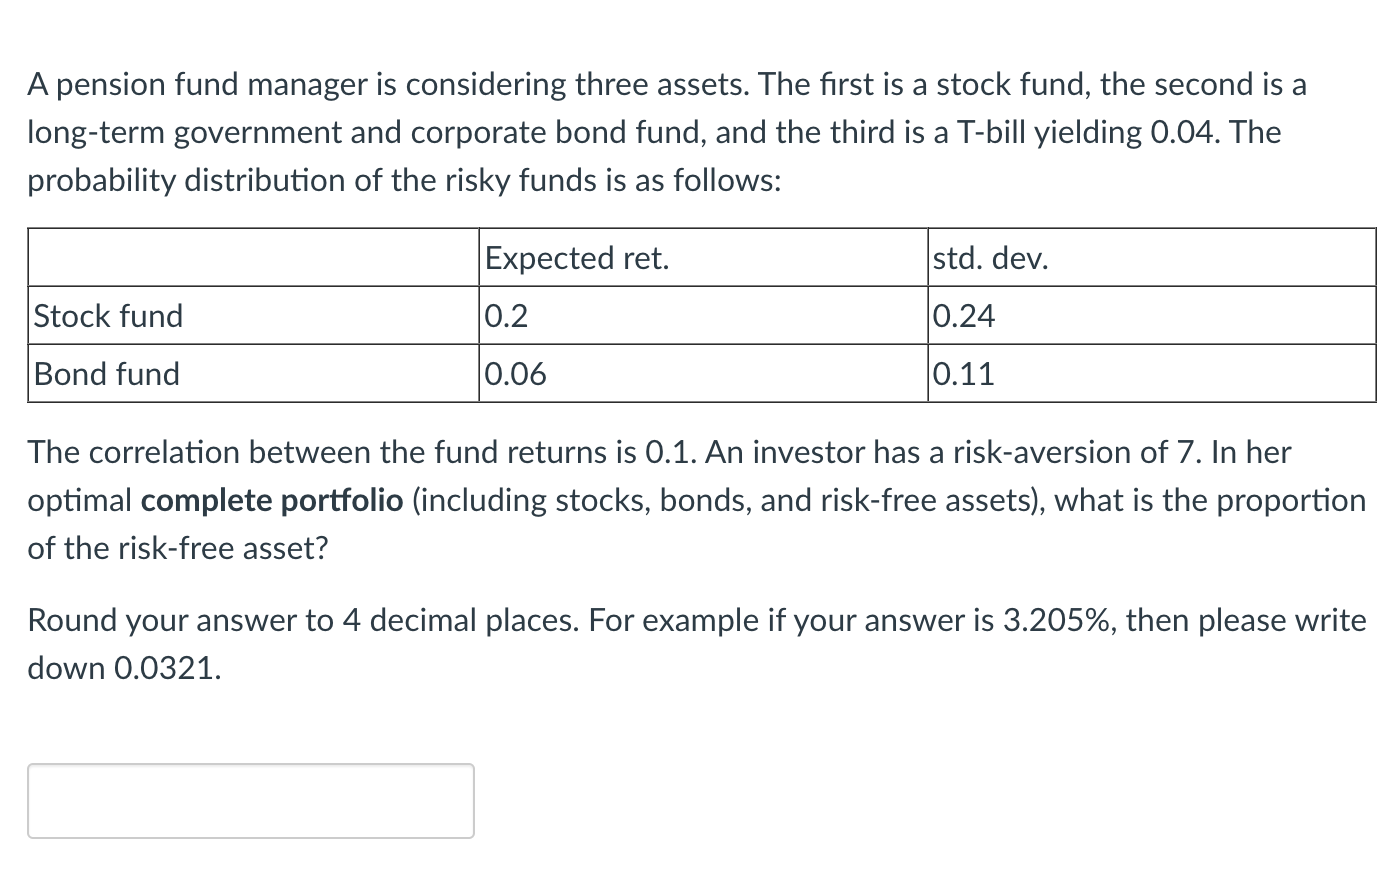
Task: Click the std. dev. column header
Action: (990, 258)
